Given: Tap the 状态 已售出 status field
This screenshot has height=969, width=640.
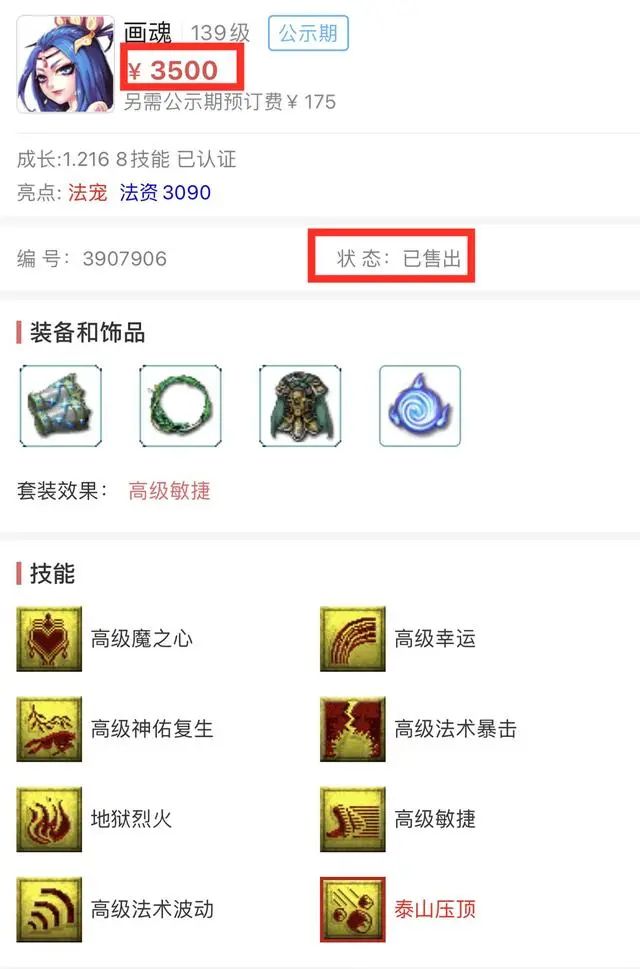Looking at the screenshot, I should click(x=399, y=258).
